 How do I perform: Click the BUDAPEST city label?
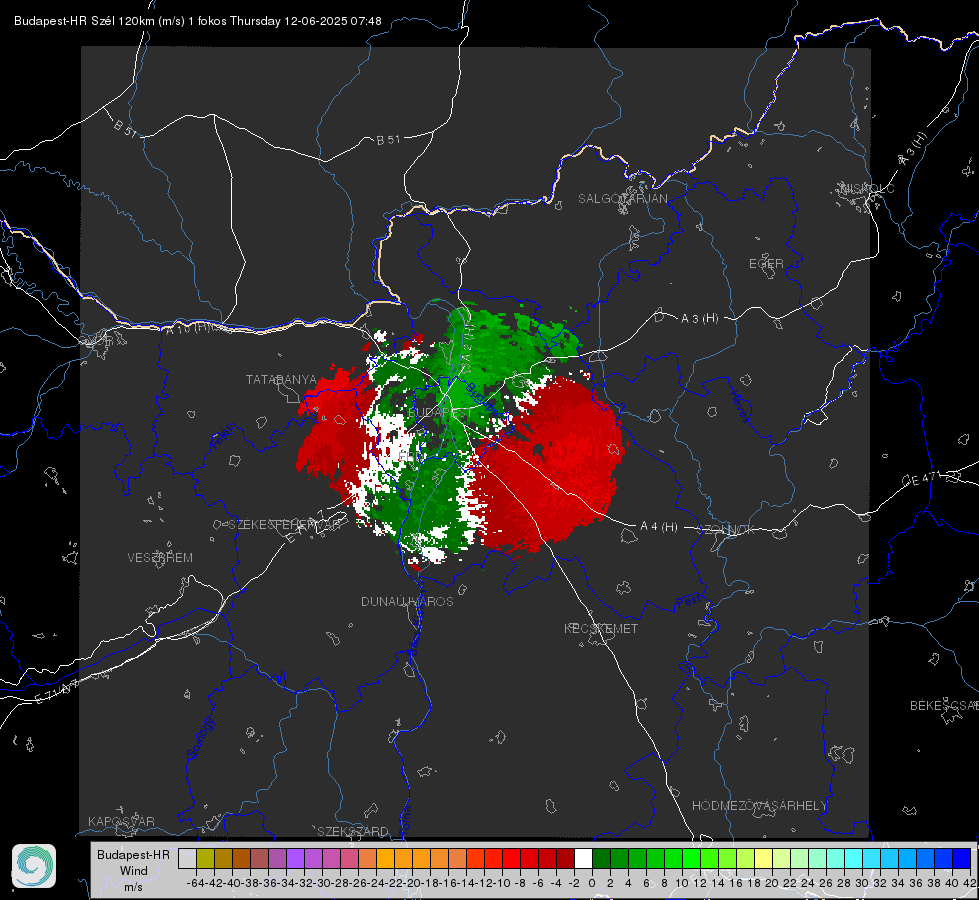pyautogui.click(x=440, y=413)
